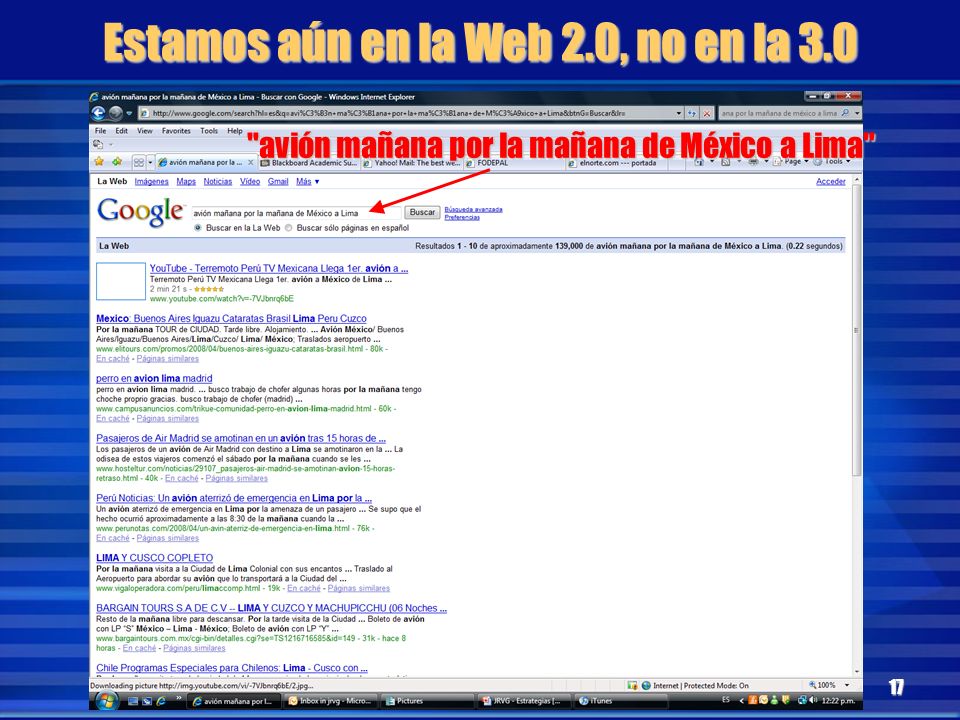The width and height of the screenshot is (960, 720).
Task: Open 'JRVG - Estrategias' taskbar button
Action: click(524, 701)
